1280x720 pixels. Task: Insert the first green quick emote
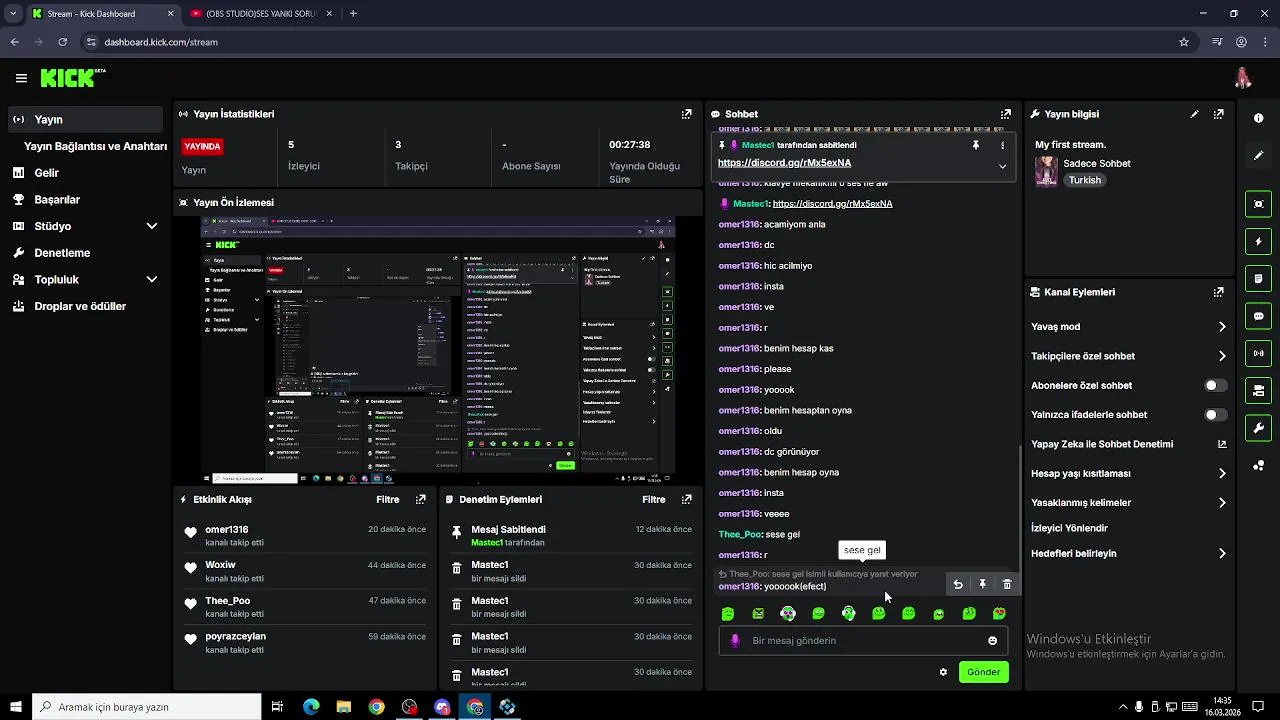click(728, 614)
